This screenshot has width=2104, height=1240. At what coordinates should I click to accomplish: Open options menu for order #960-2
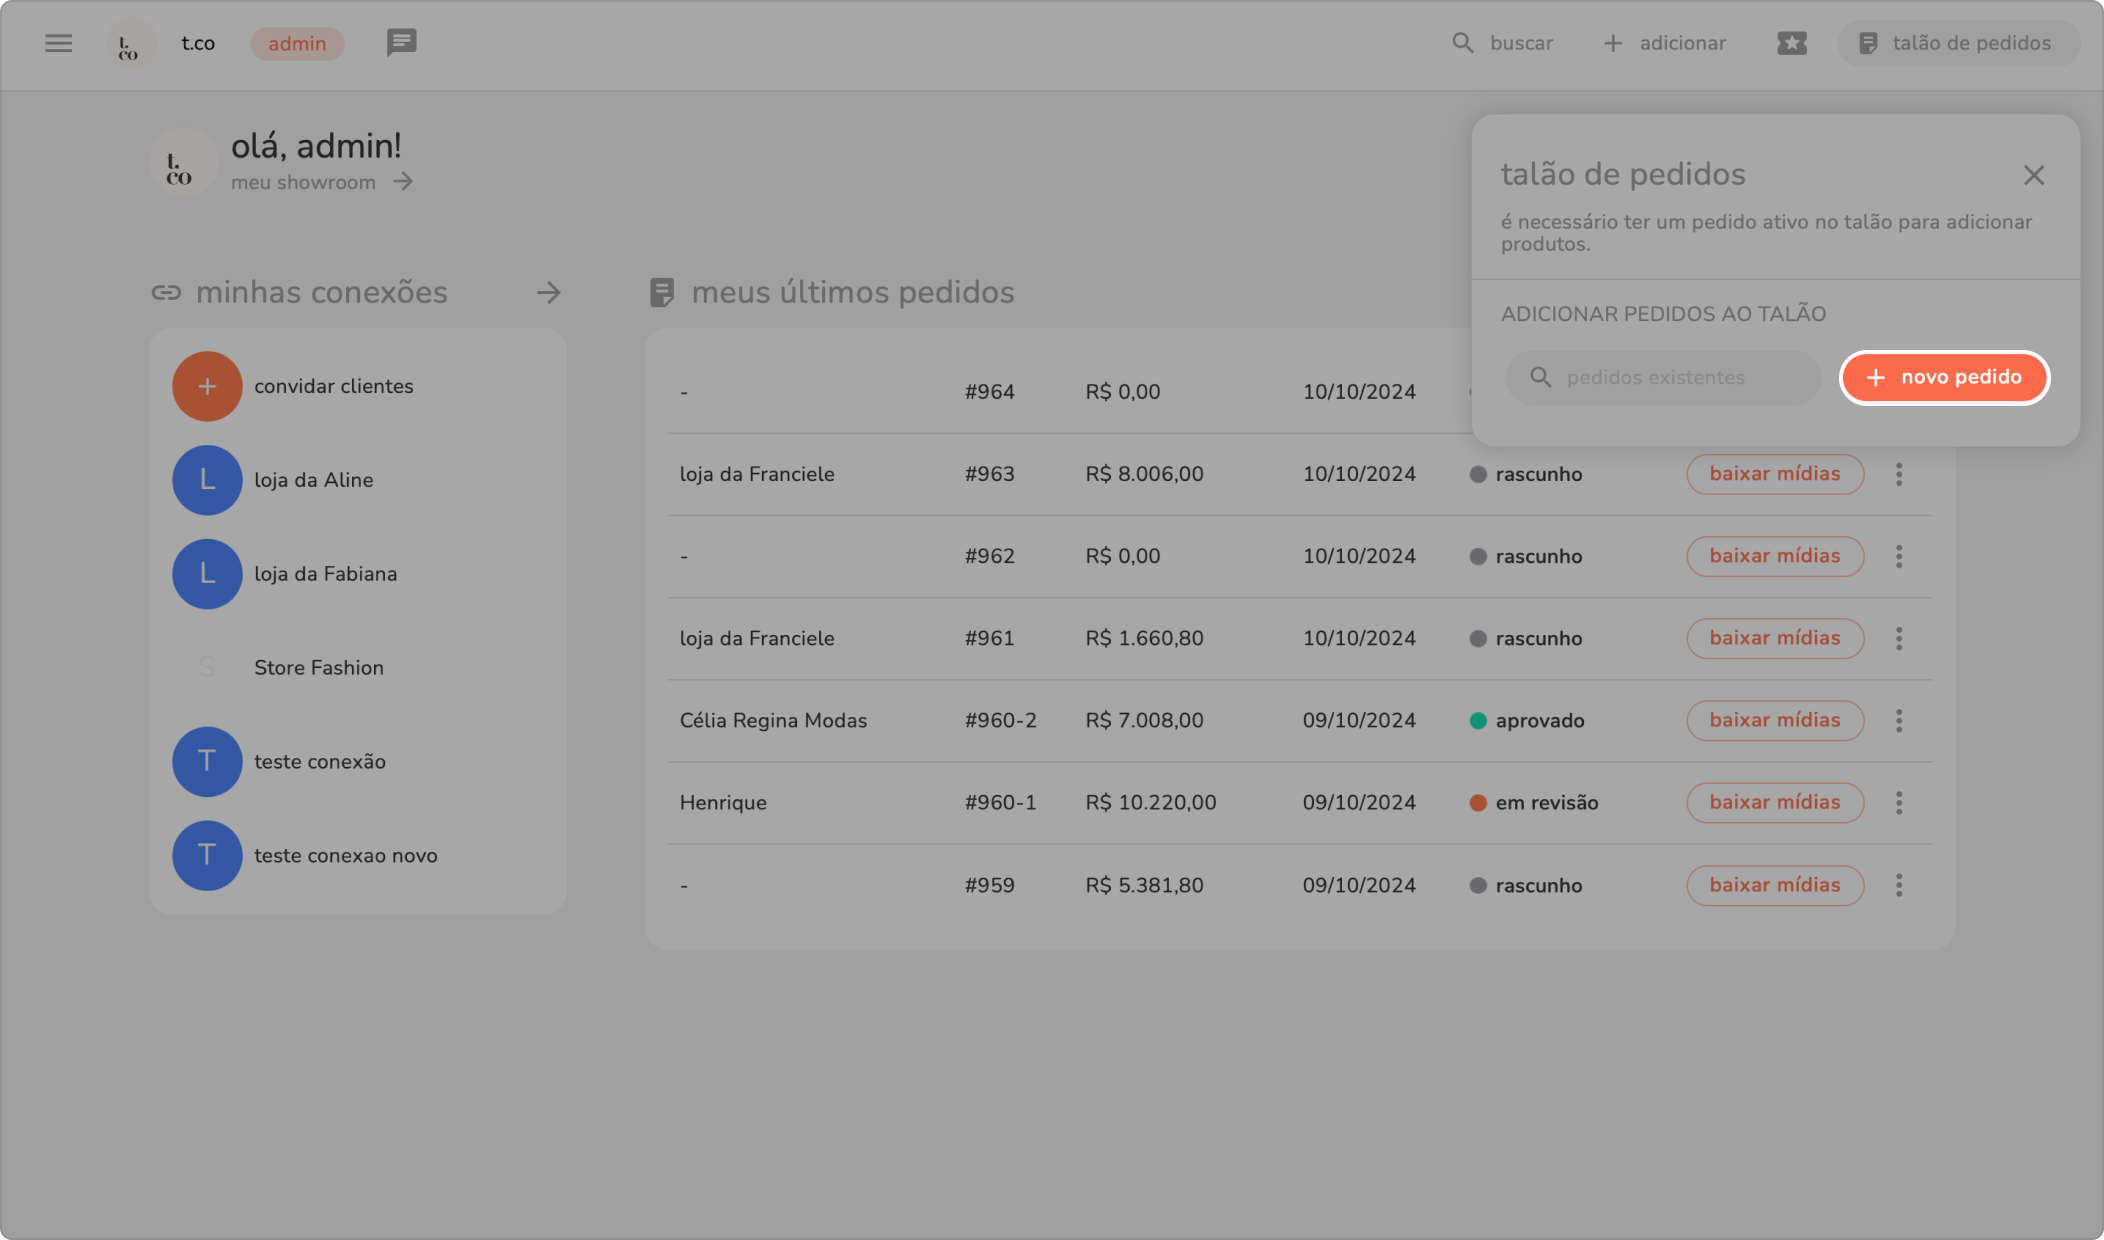[1898, 720]
